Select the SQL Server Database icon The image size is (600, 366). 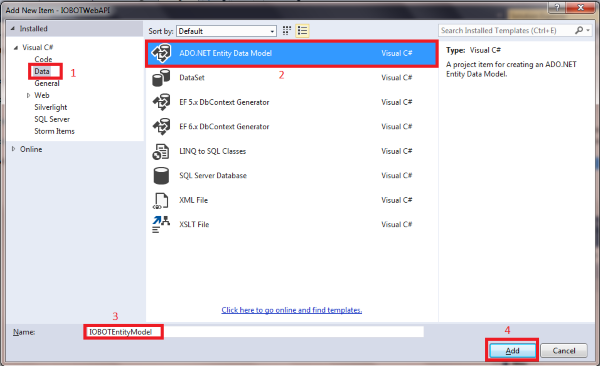[x=161, y=176]
